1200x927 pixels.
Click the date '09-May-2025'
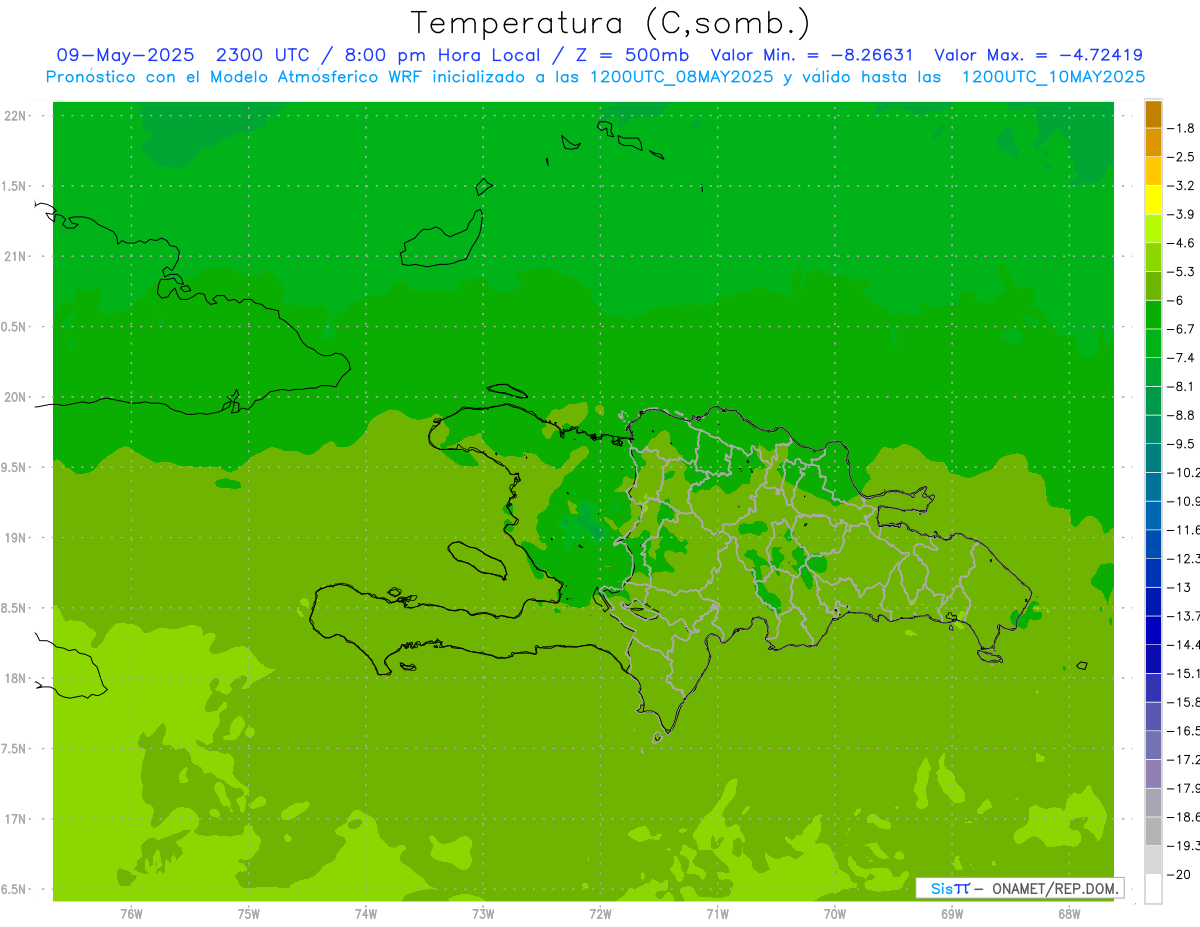[x=125, y=55]
